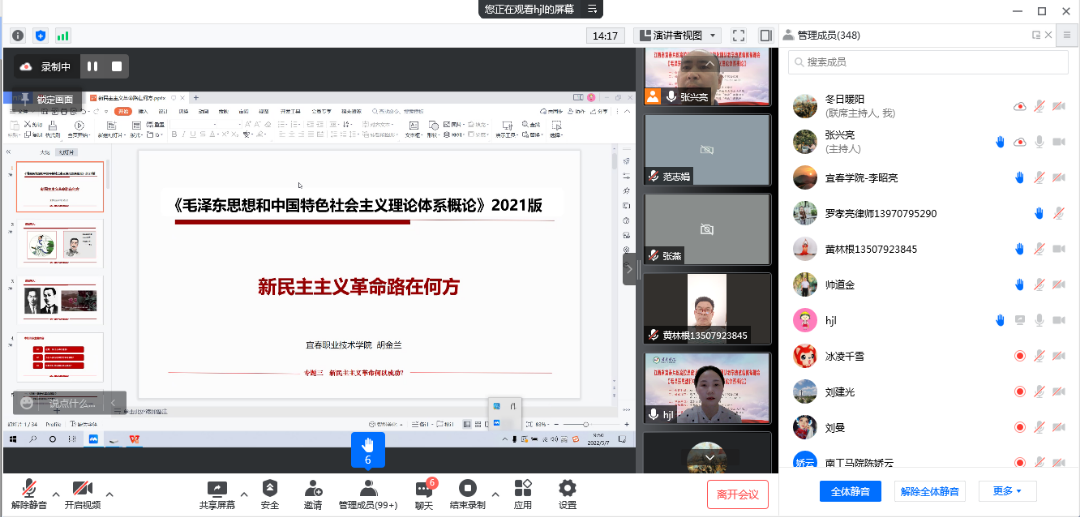Toggle 开启视频 camera button

pyautogui.click(x=82, y=489)
